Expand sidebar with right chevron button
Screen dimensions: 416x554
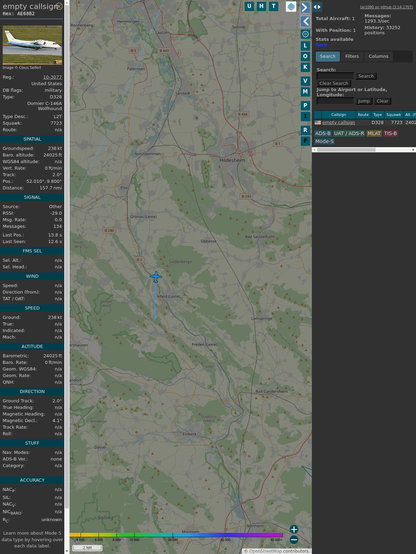(305, 7)
